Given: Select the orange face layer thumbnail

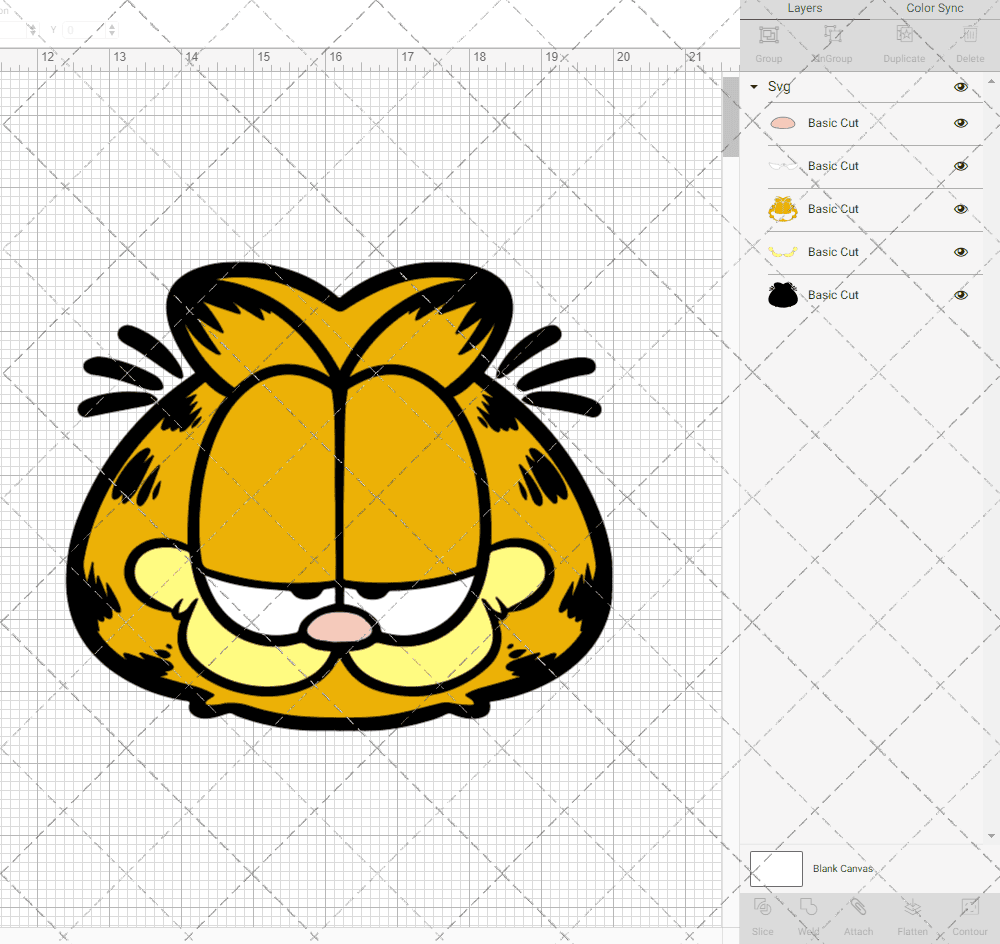Looking at the screenshot, I should (783, 209).
